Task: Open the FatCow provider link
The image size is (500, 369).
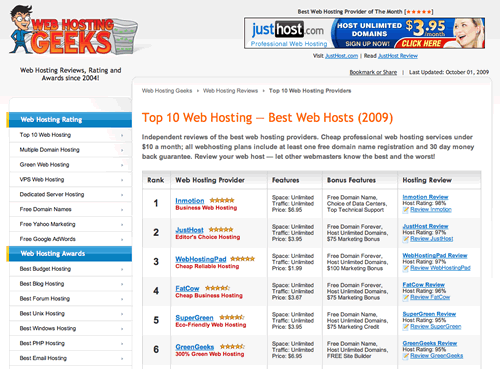Action: click(187, 288)
